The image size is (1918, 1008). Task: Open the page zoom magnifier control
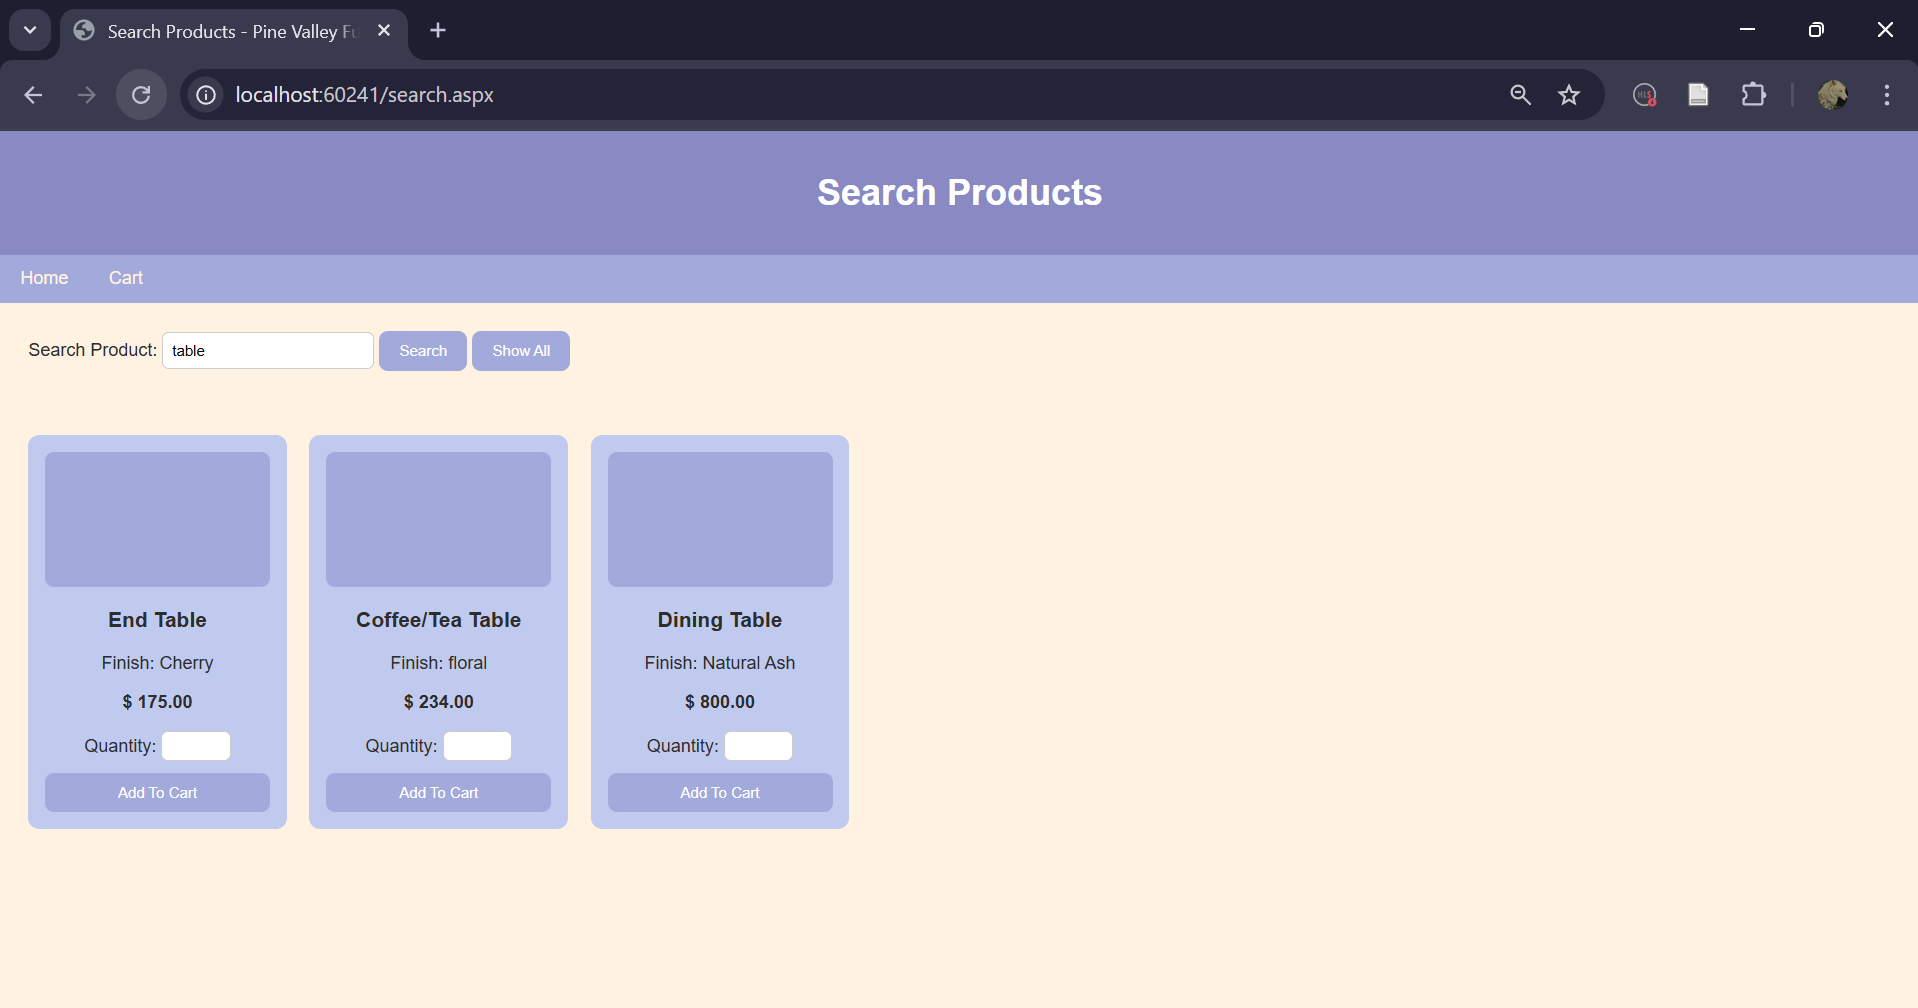coord(1520,95)
